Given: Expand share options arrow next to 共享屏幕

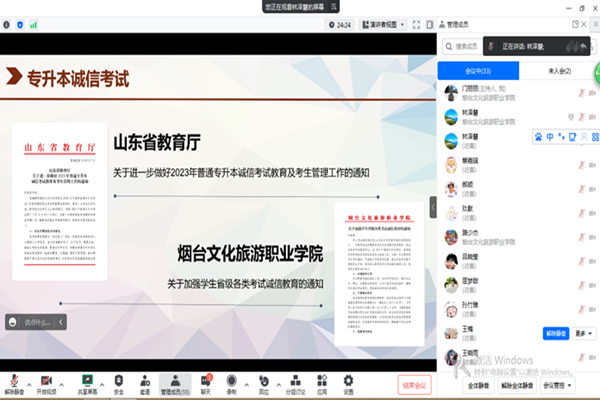Looking at the screenshot, I should click(102, 385).
